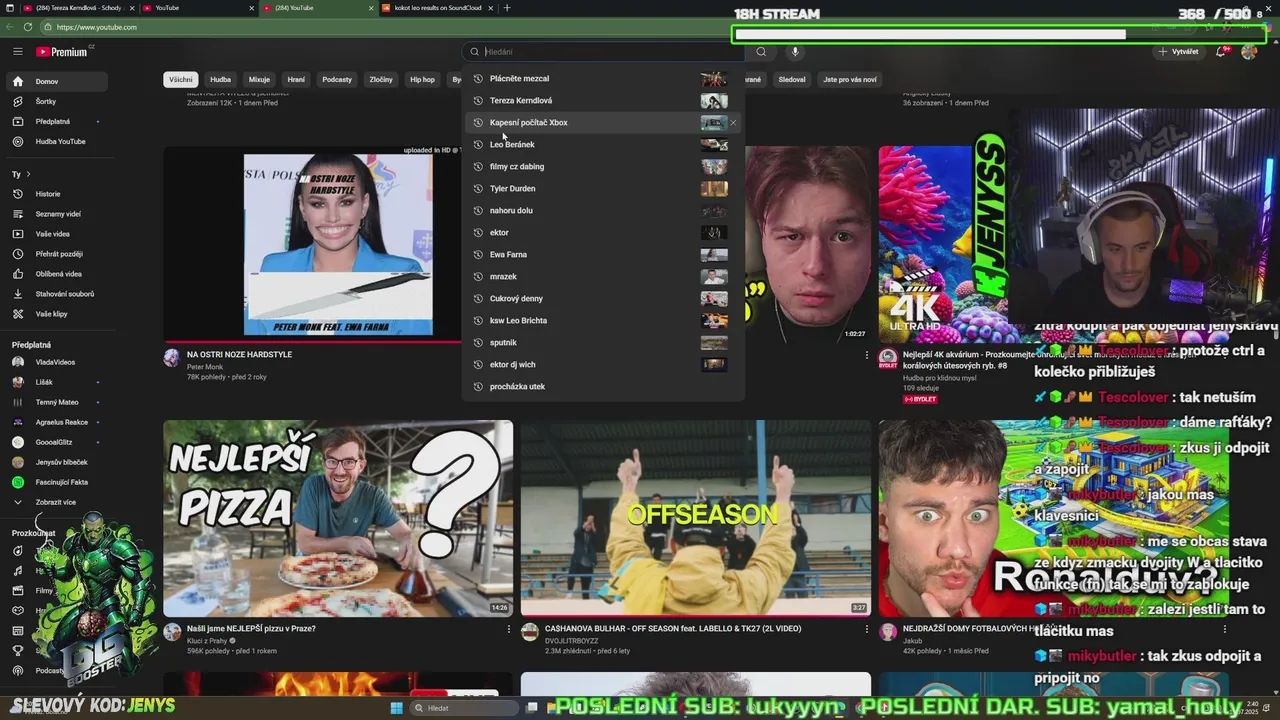This screenshot has height=720, width=1280.
Task: Open the NEJLEPŠÍ PIZZA video thumbnail
Action: coord(338,518)
